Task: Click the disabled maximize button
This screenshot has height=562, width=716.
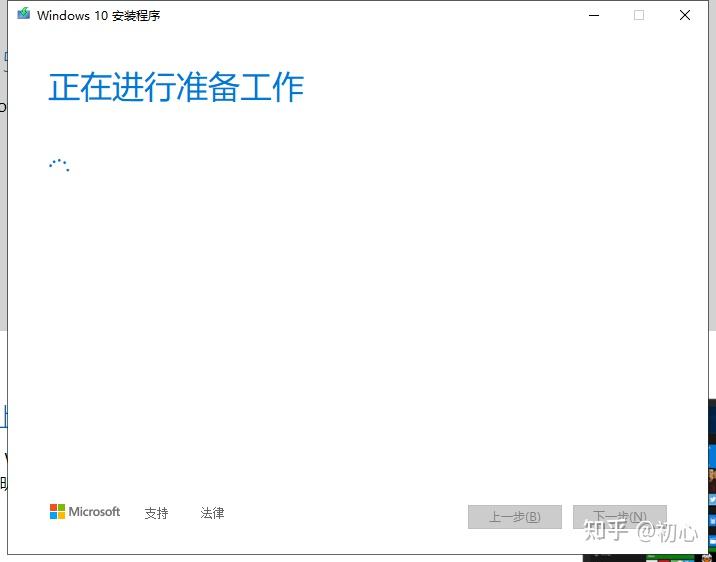Action: [x=639, y=16]
